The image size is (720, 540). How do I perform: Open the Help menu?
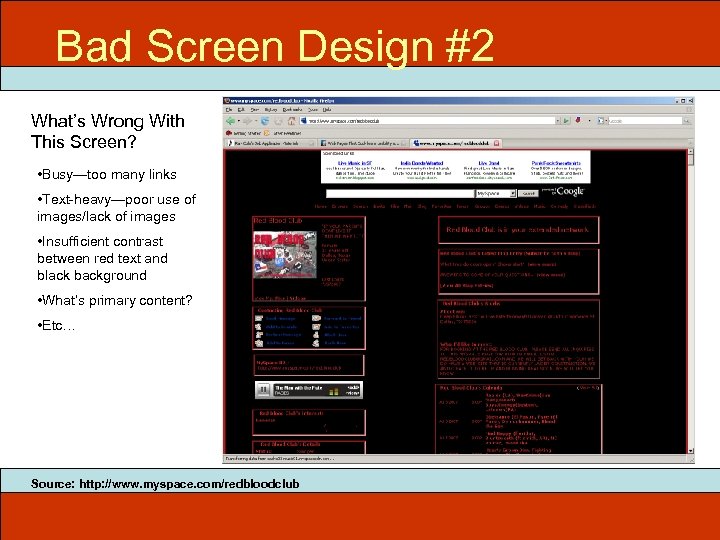click(x=327, y=110)
